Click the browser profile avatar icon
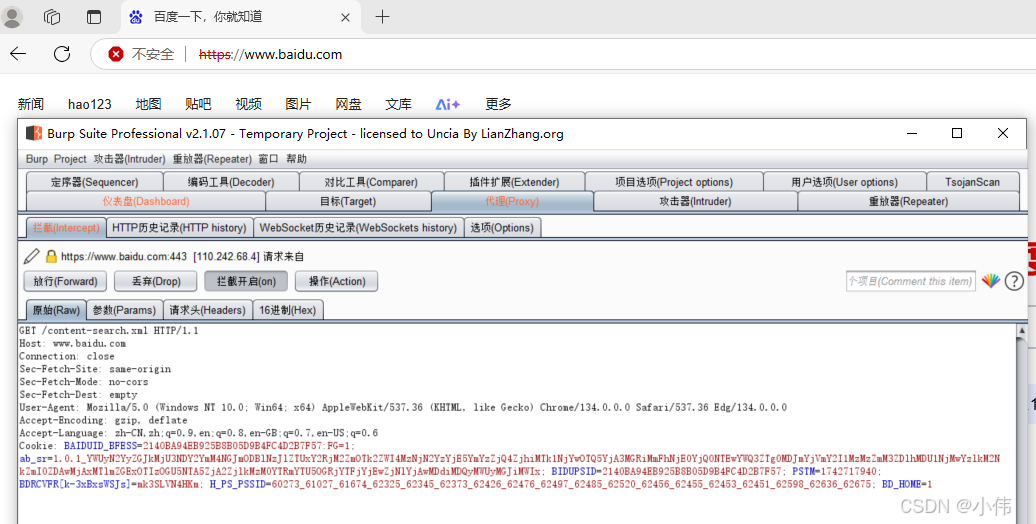Viewport: 1036px width, 524px height. [12, 17]
